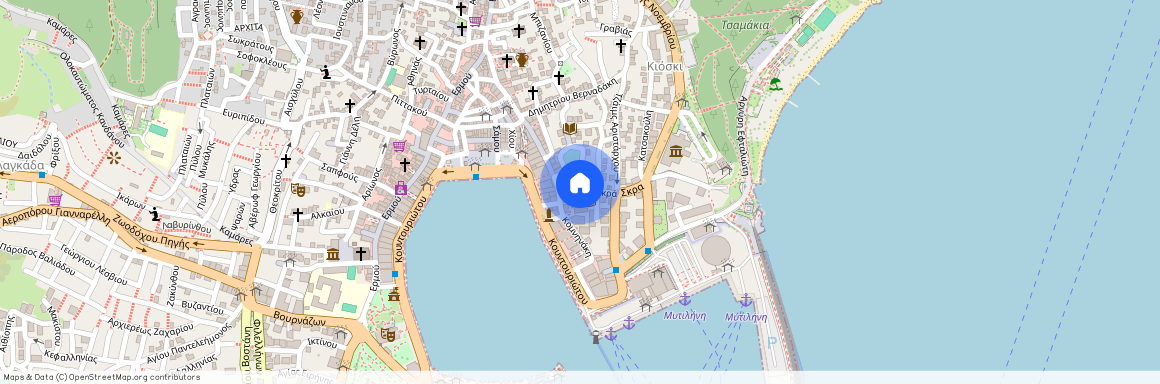This screenshot has height=384, width=1160.
Task: Click the information icon near Αισχύλου
Action: pyautogui.click(x=326, y=72)
